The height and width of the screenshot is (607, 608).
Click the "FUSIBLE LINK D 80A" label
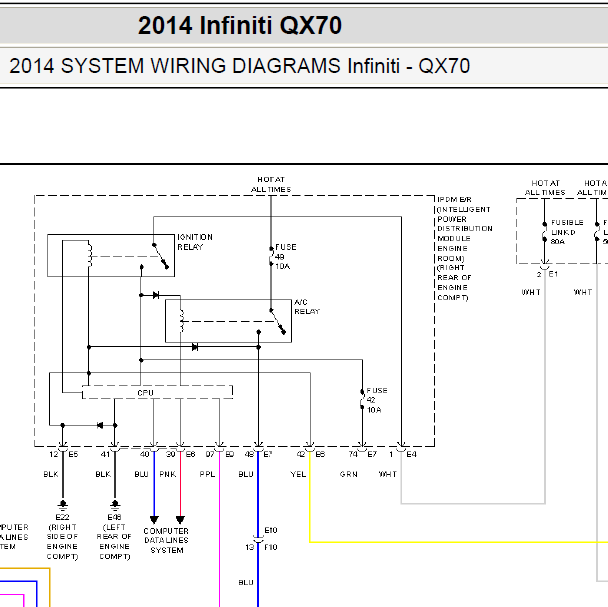567,232
